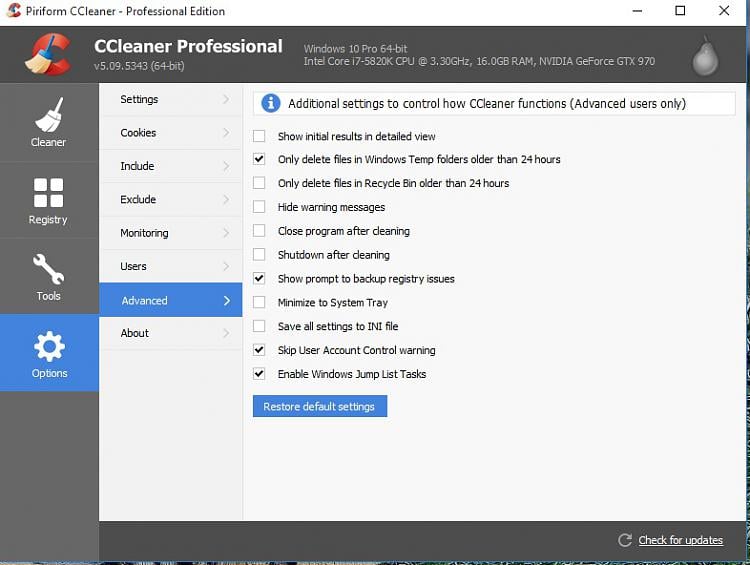Screen dimensions: 750x565
Task: Minimize the CCleaner window
Action: 637,11
